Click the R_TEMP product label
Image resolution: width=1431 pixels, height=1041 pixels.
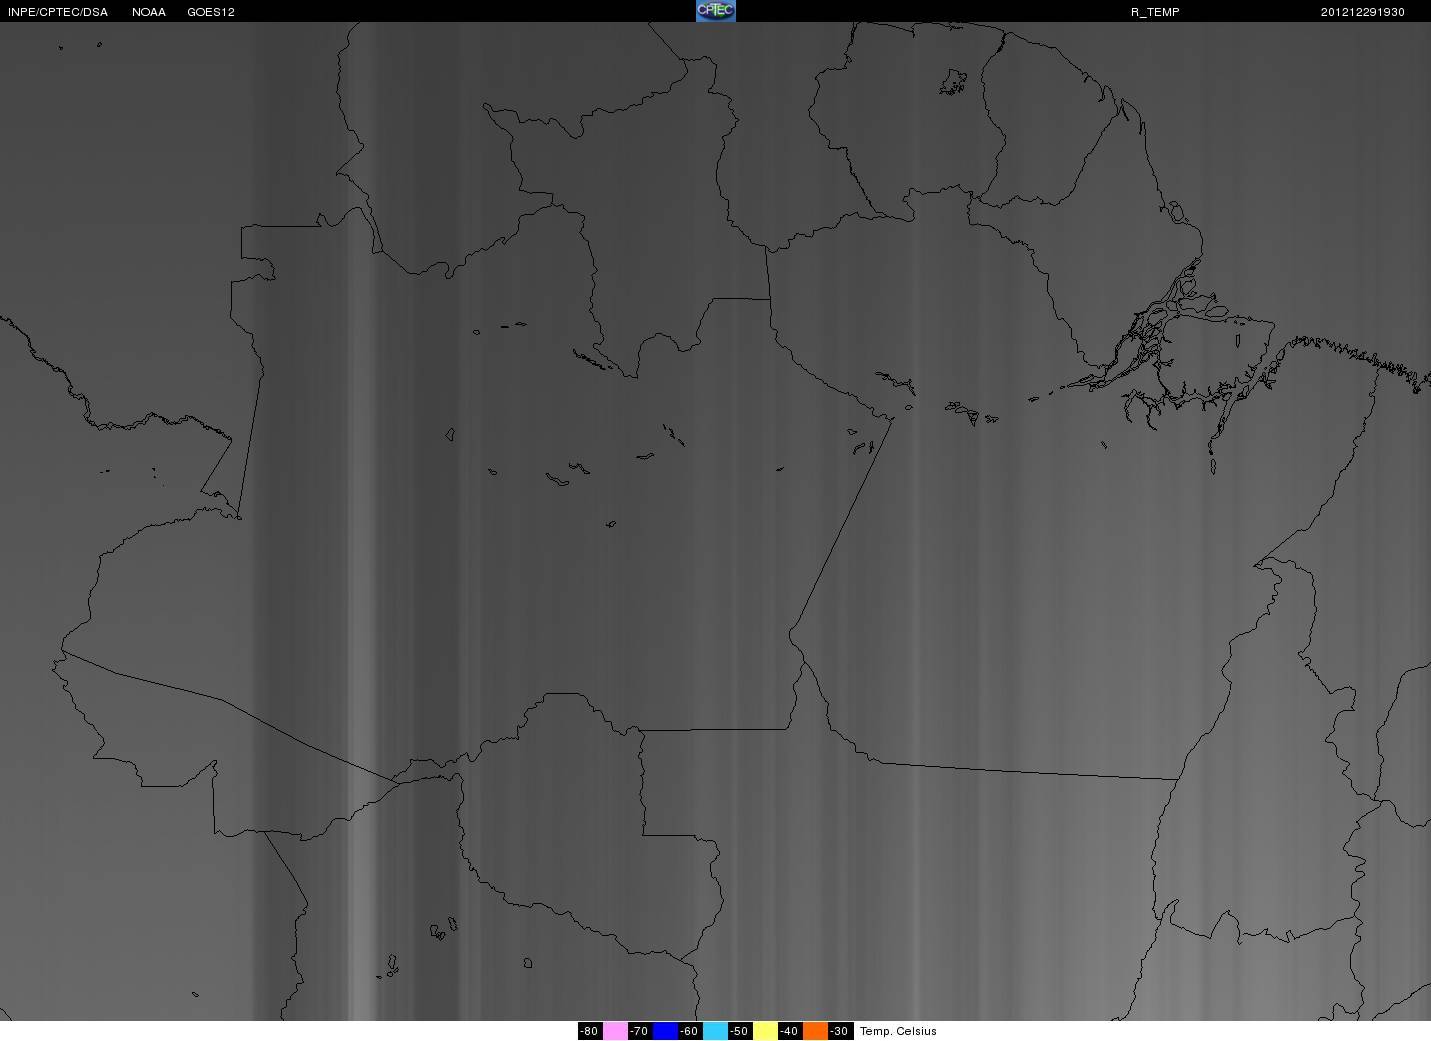pos(1155,12)
